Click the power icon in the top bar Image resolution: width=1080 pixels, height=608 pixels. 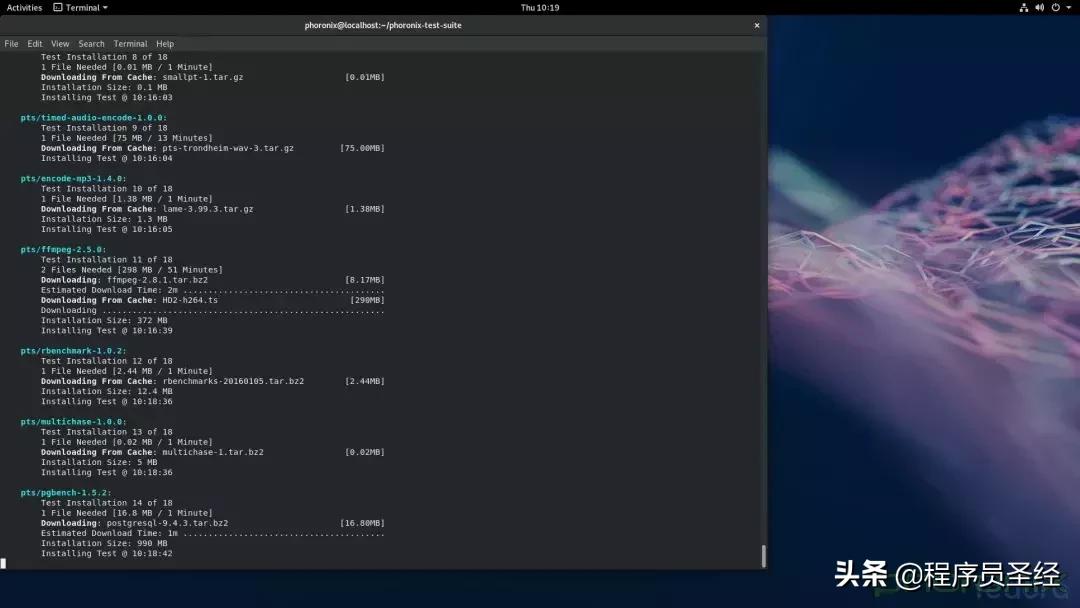pos(1056,7)
